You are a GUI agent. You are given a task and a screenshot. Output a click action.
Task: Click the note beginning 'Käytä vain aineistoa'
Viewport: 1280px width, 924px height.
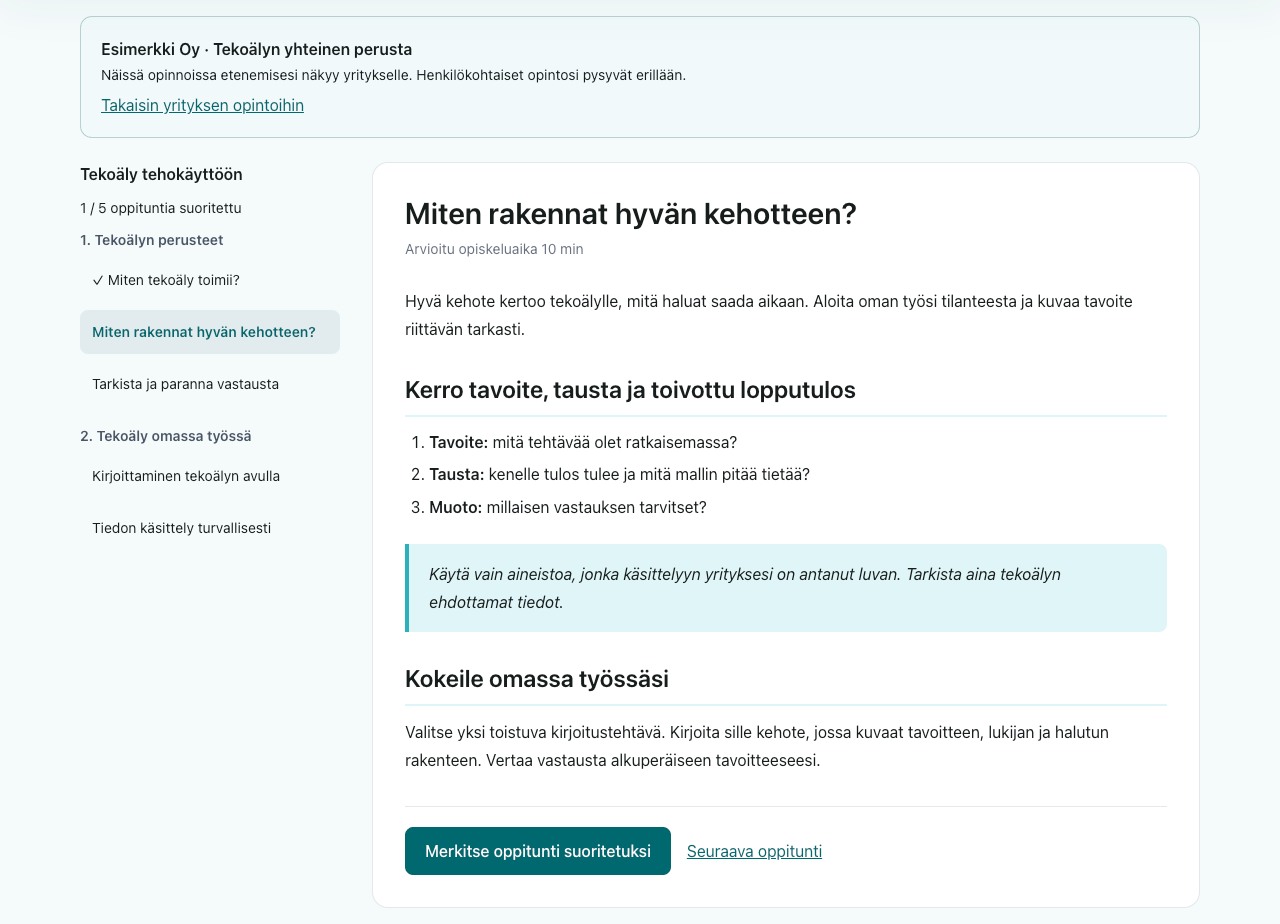click(x=786, y=588)
